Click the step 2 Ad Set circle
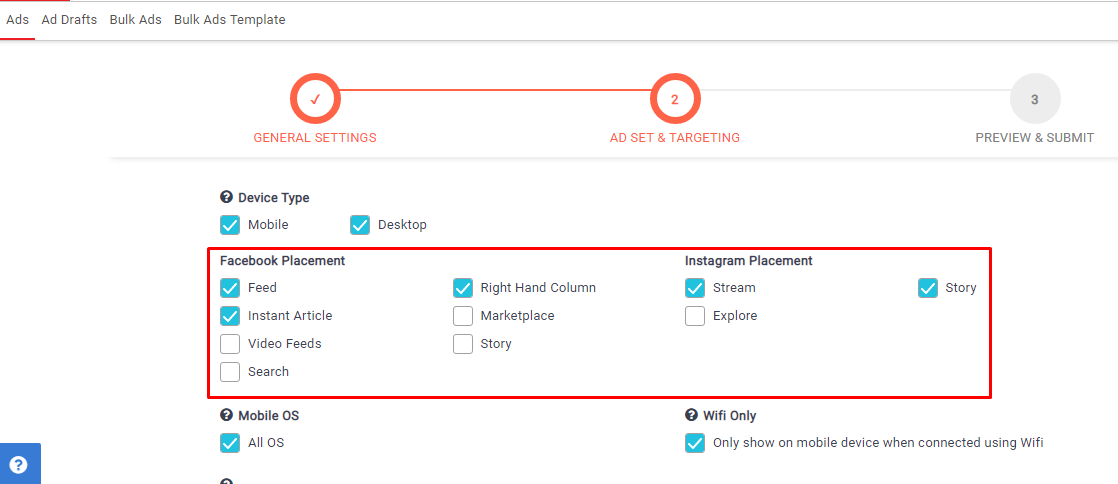 click(675, 99)
